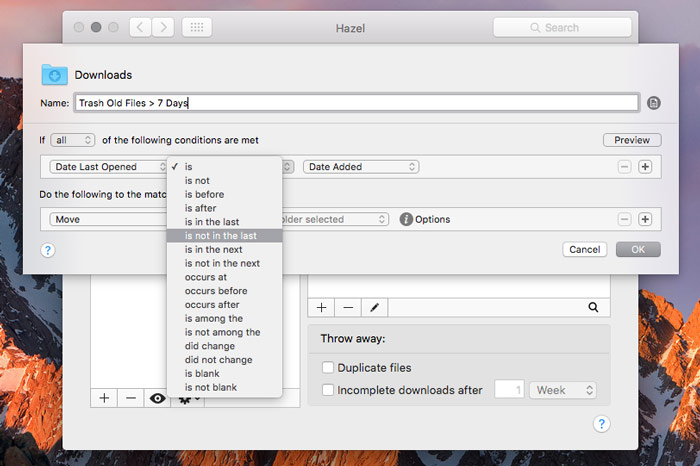Choose 'occurs before' from the list

(x=218, y=291)
